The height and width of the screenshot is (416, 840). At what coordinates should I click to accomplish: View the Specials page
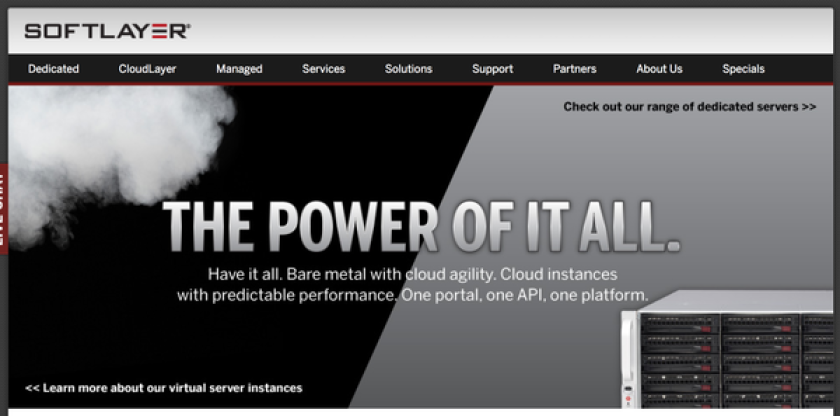(x=743, y=69)
